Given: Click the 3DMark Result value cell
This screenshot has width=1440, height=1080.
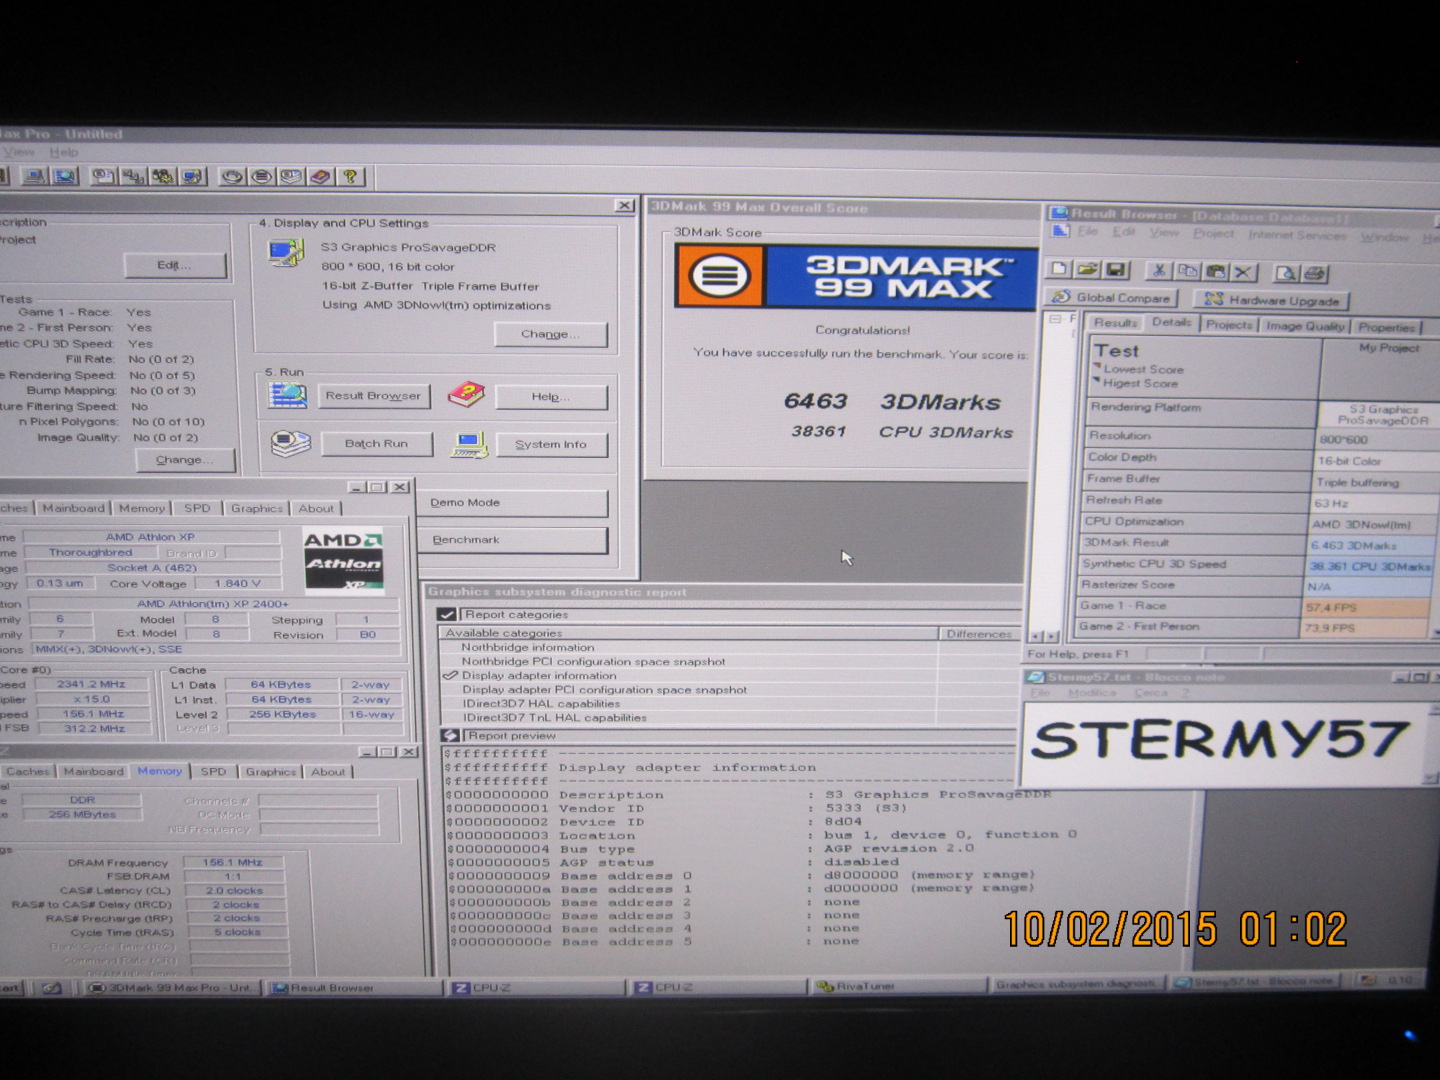Looking at the screenshot, I should pos(1372,546).
